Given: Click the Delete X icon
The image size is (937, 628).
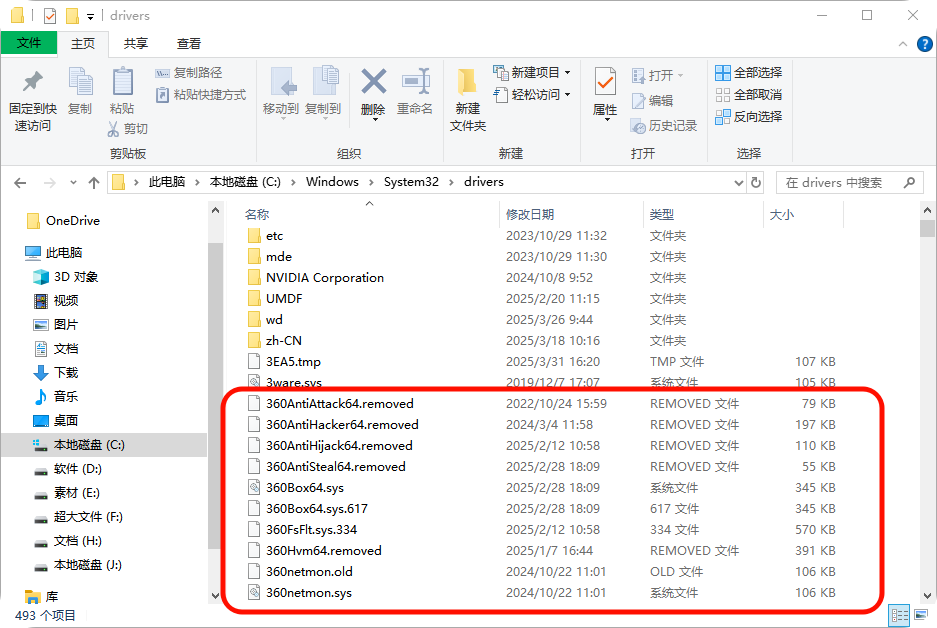Looking at the screenshot, I should click(373, 81).
